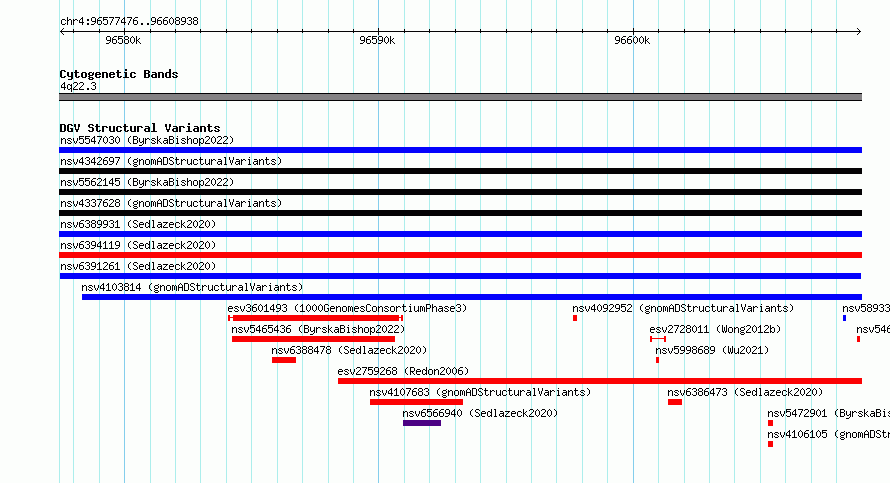Click the nsv6394119 (Sedlazeck2020) label
This screenshot has width=890, height=483.
(x=138, y=245)
